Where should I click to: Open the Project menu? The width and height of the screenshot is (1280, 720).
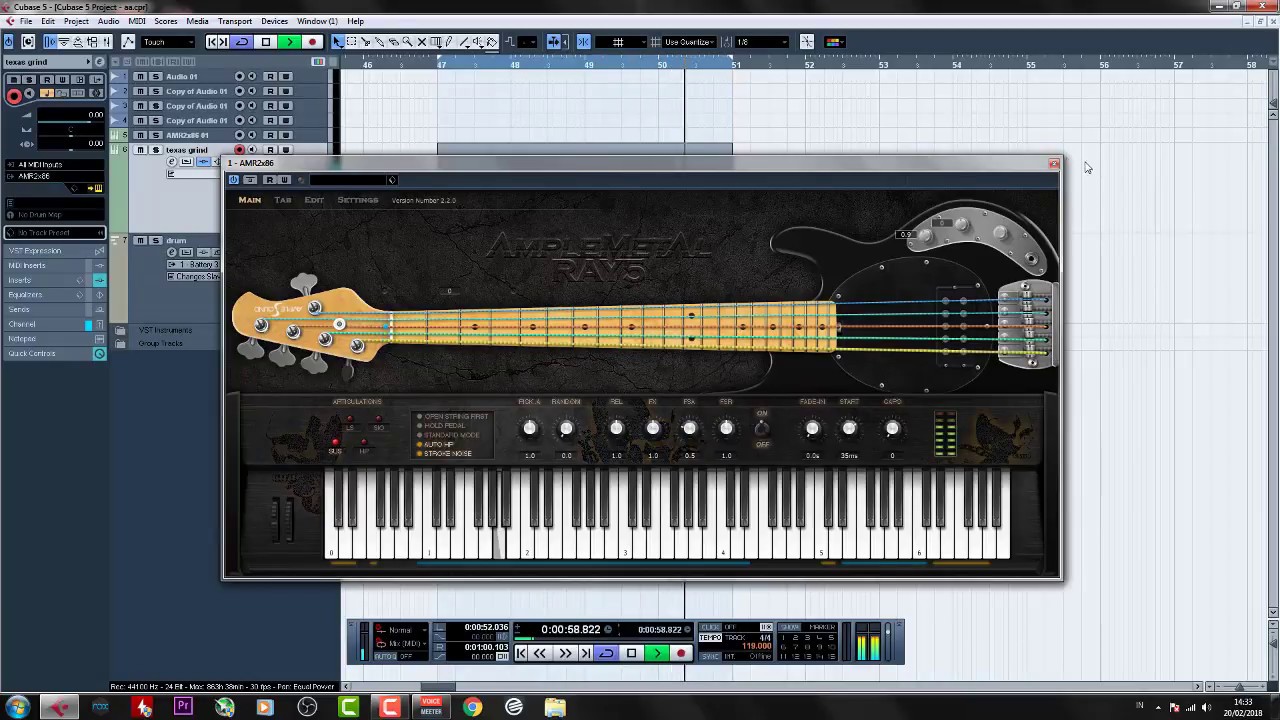click(76, 21)
